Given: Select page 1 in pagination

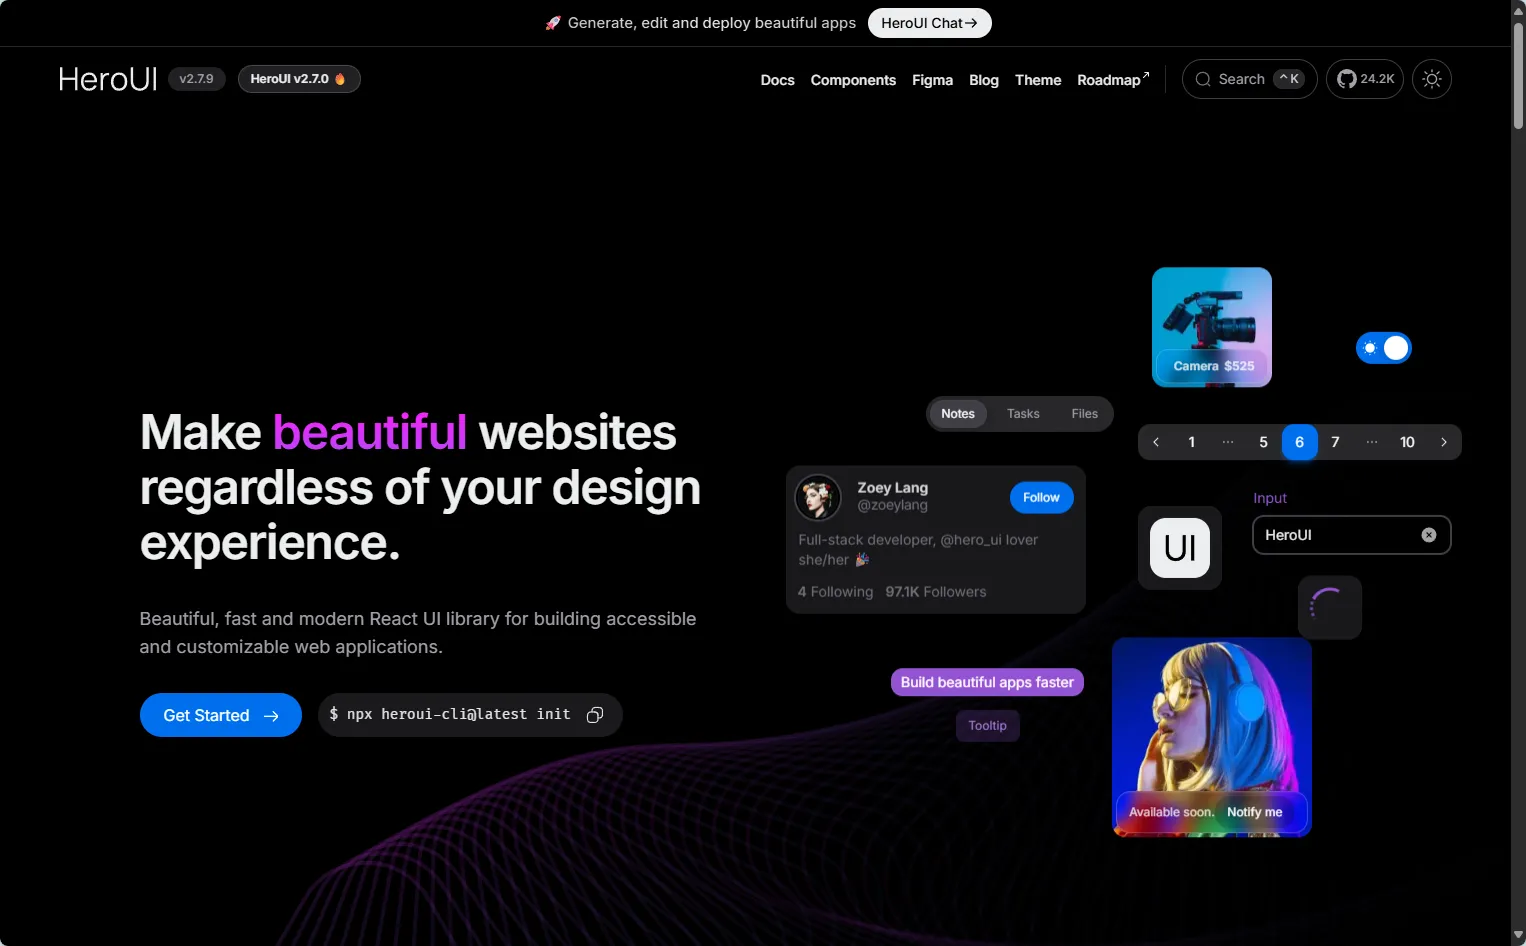Looking at the screenshot, I should (1192, 442).
